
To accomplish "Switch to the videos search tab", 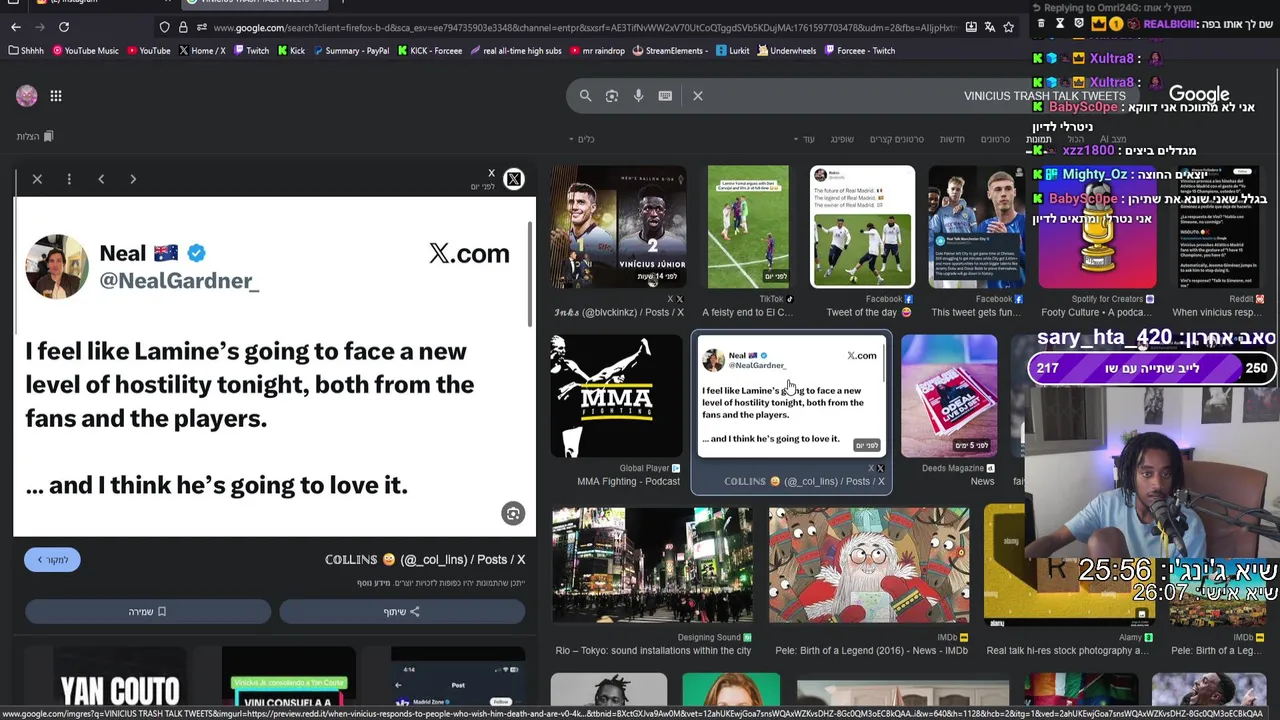I will click(995, 139).
